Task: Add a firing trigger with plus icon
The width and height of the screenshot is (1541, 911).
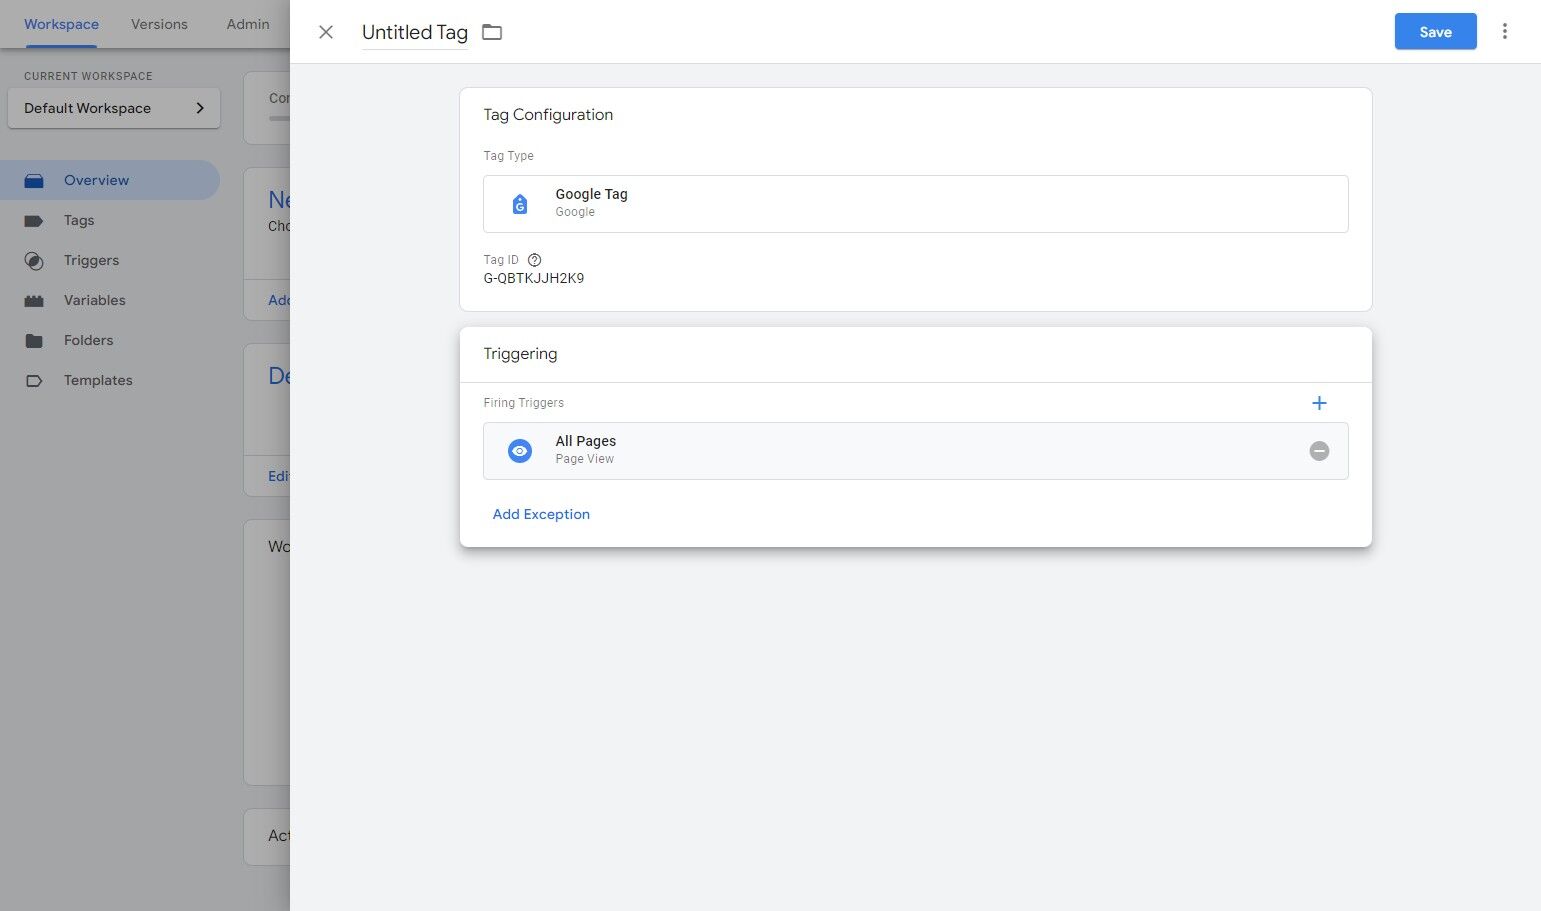Action: [1319, 403]
